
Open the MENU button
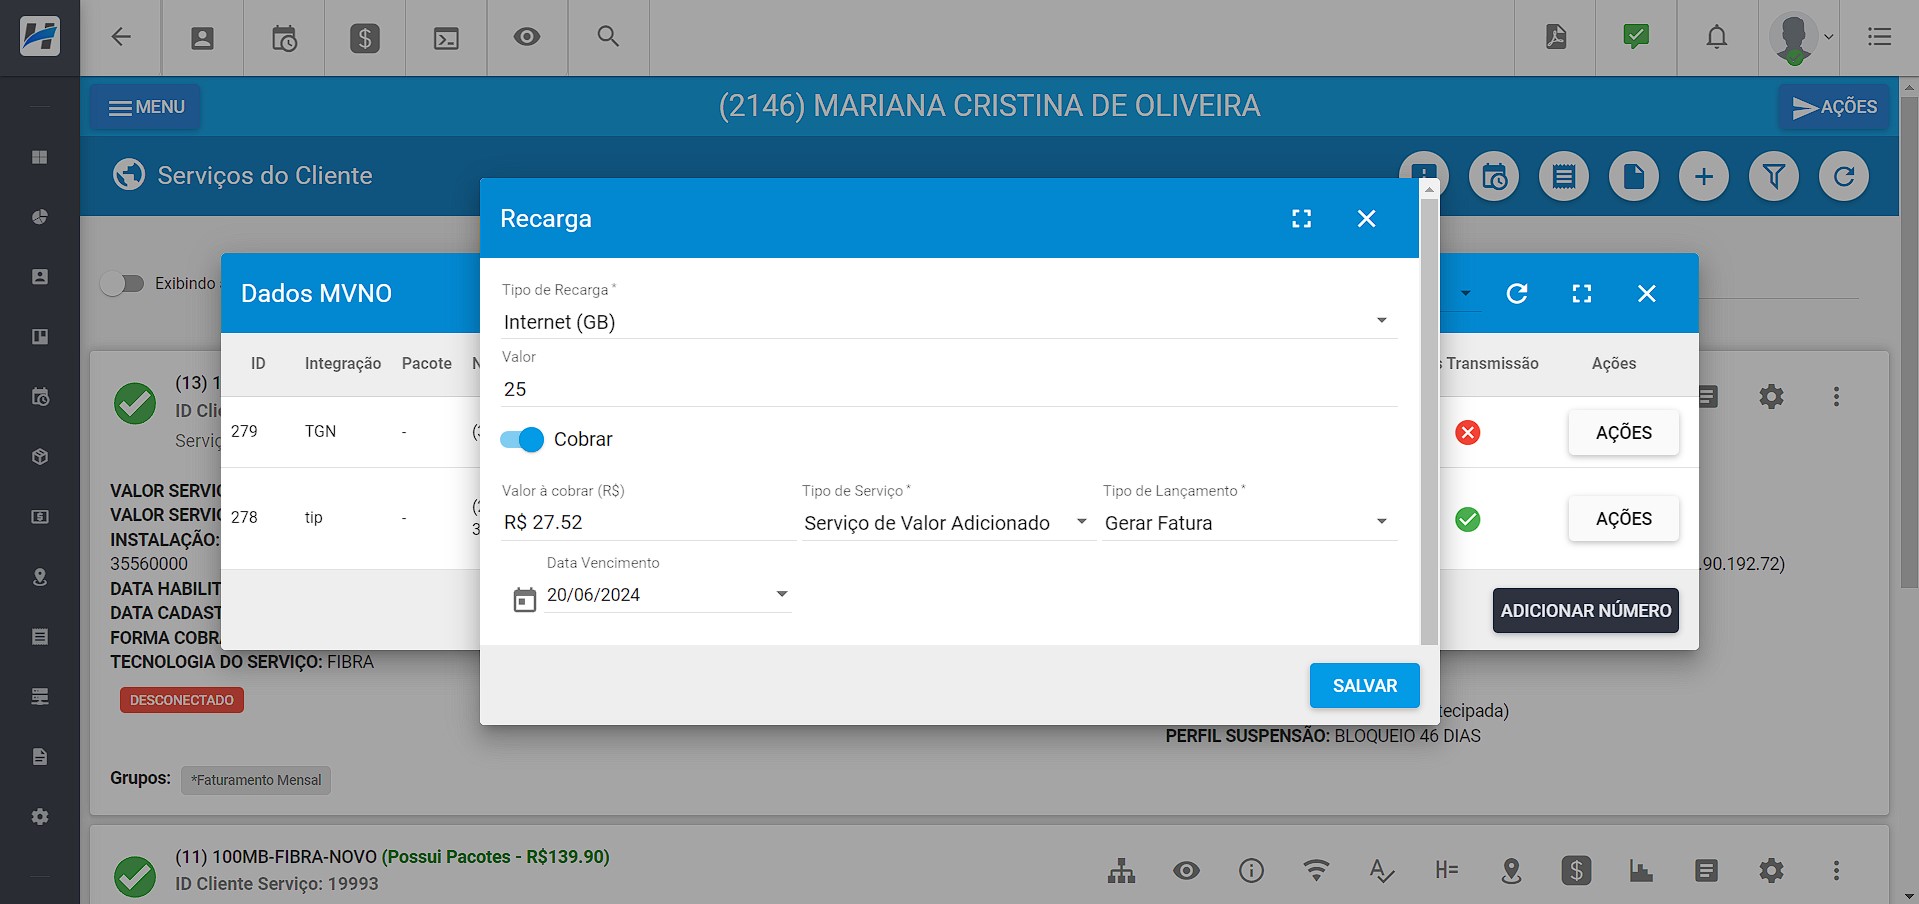pos(146,107)
